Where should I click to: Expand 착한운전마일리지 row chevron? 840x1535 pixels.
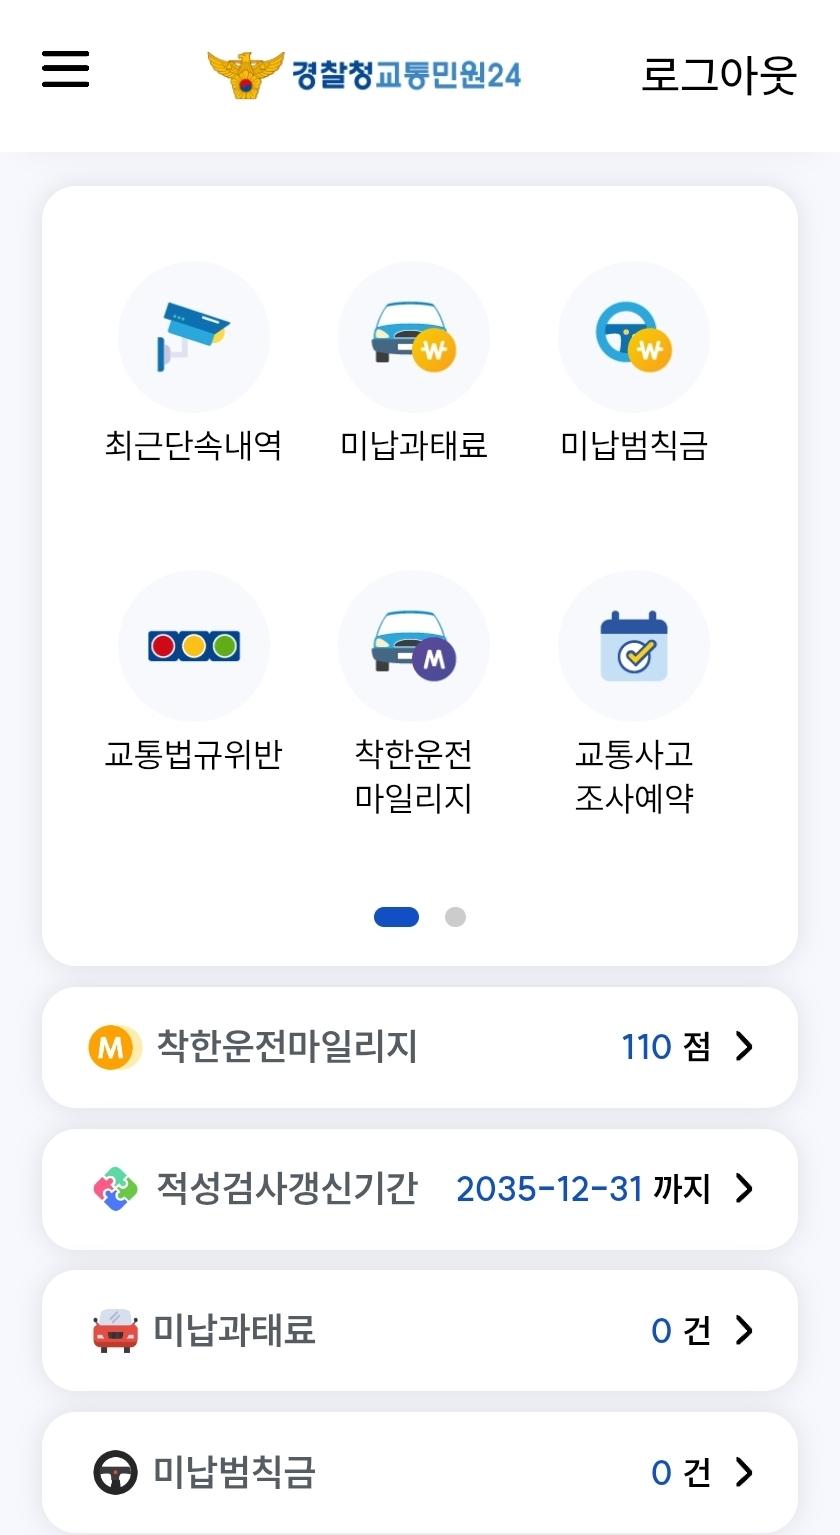(x=744, y=1047)
